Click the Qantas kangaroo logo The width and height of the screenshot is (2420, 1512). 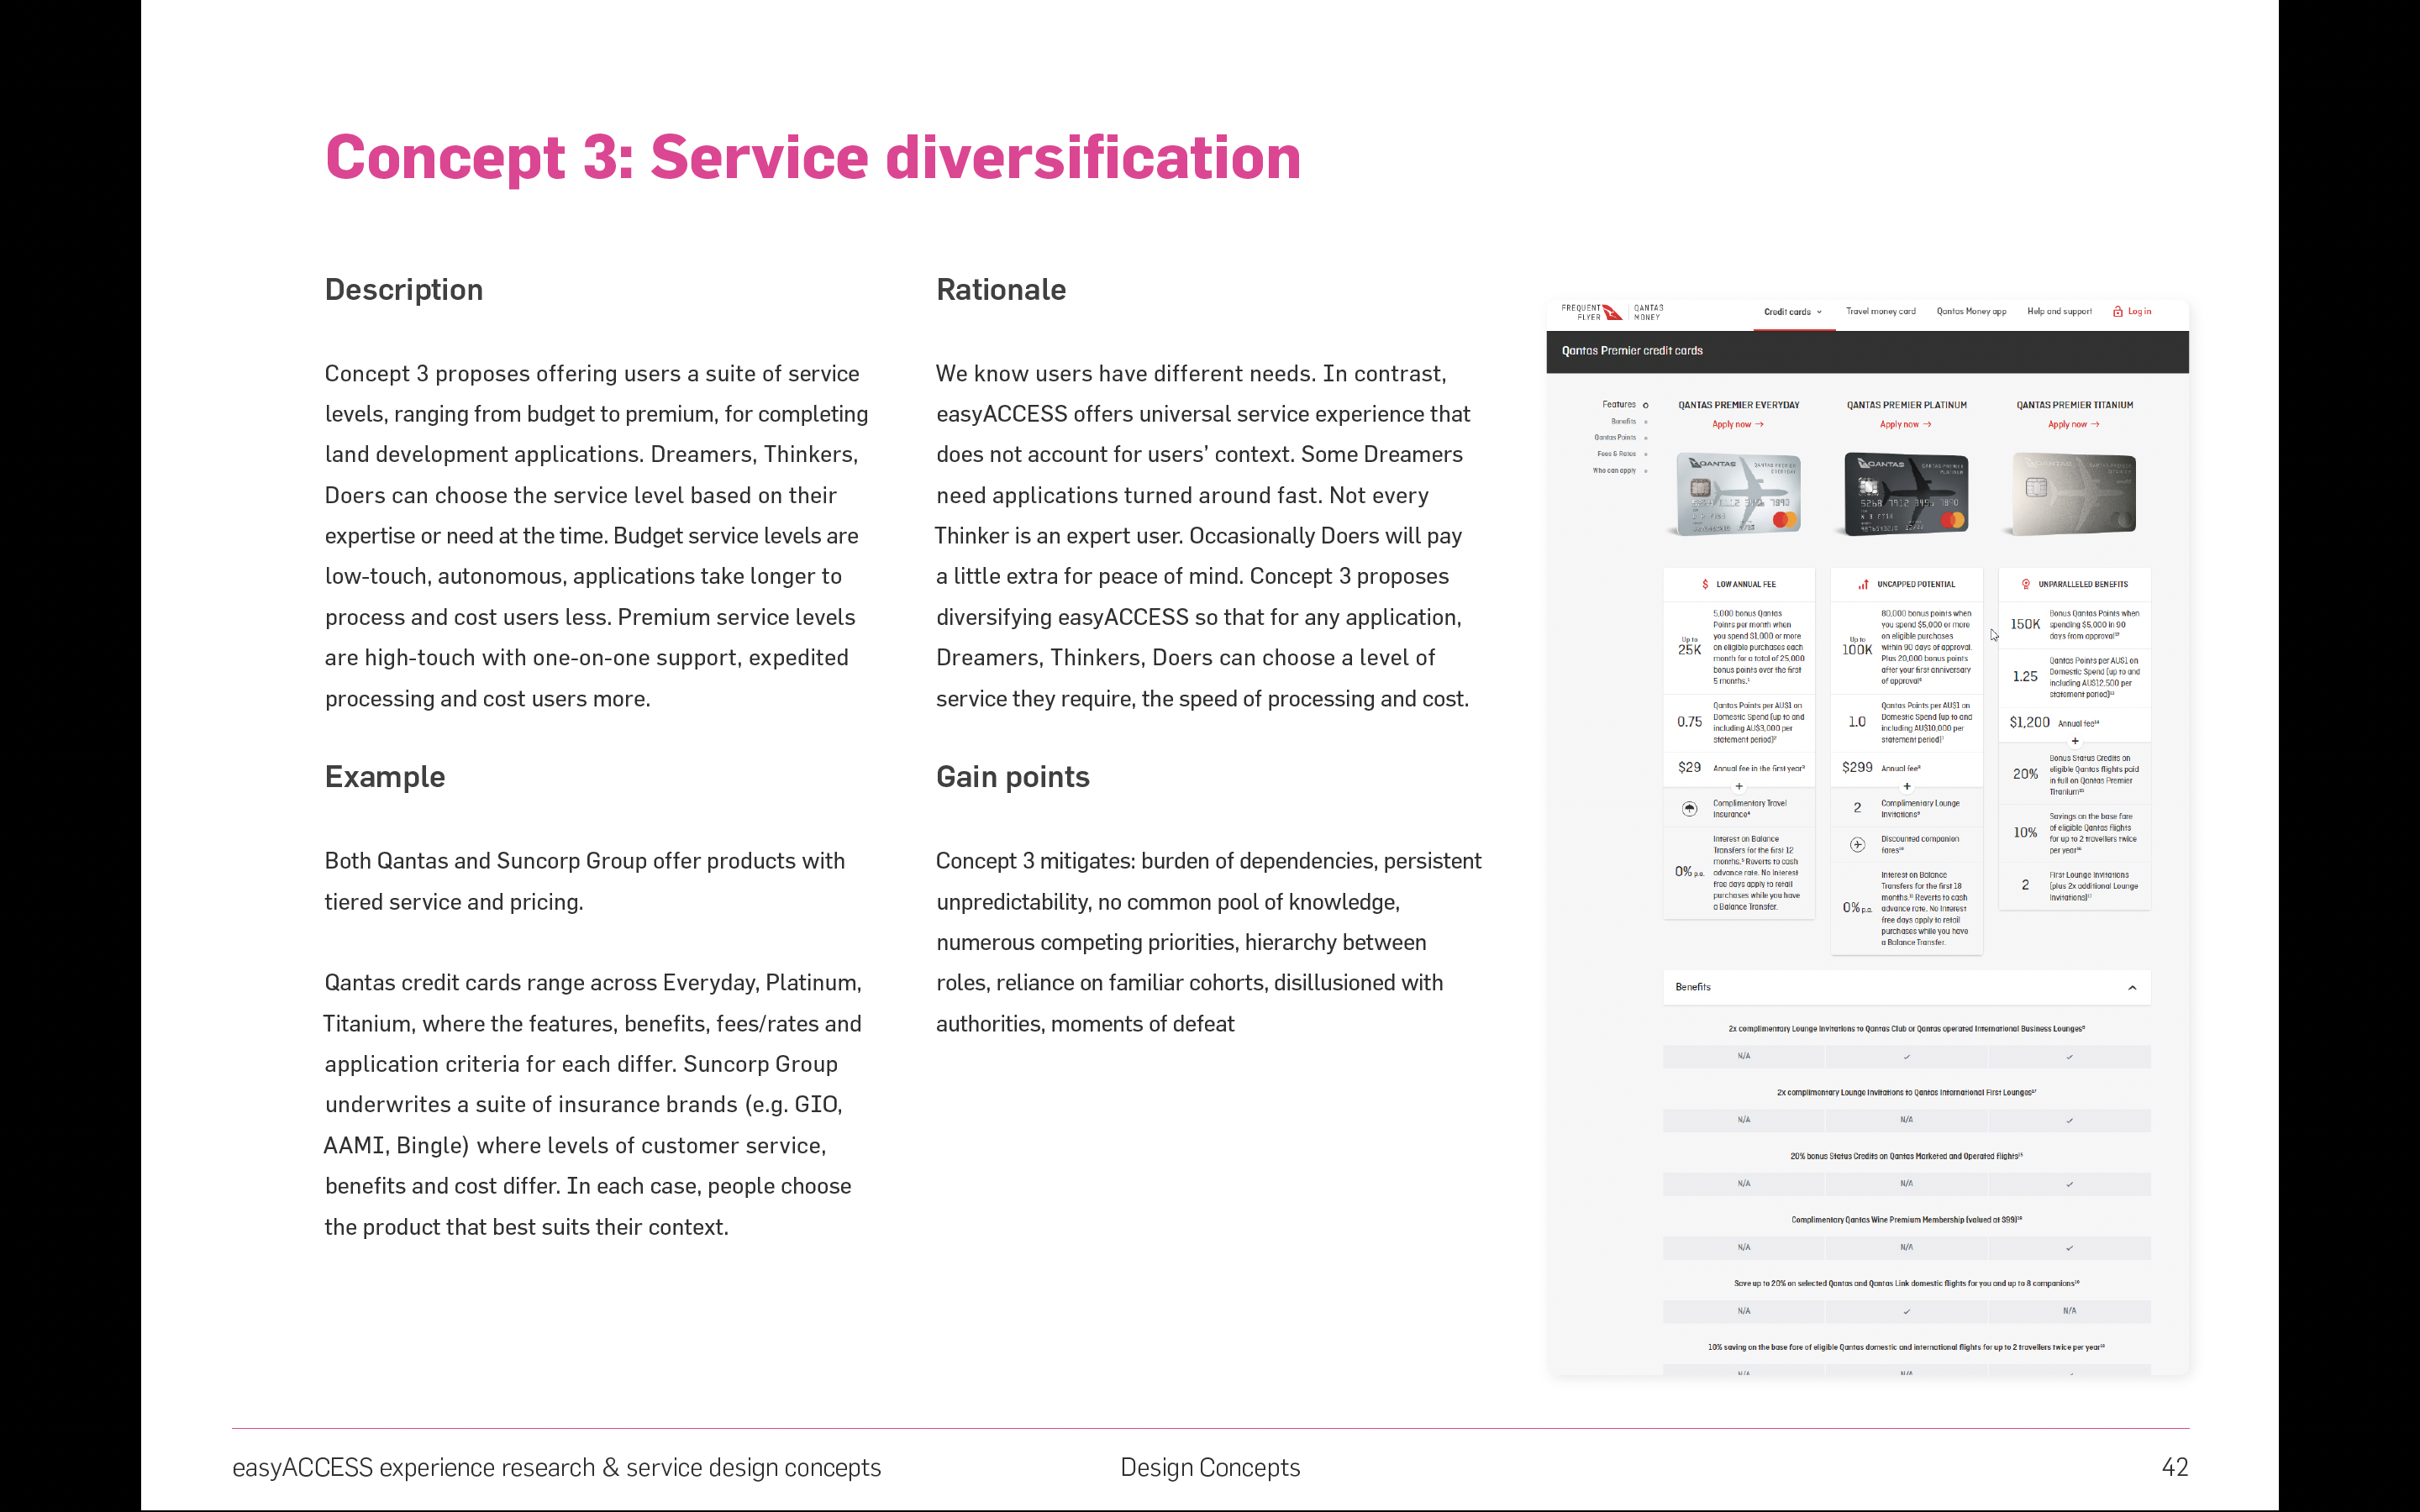(1612, 313)
